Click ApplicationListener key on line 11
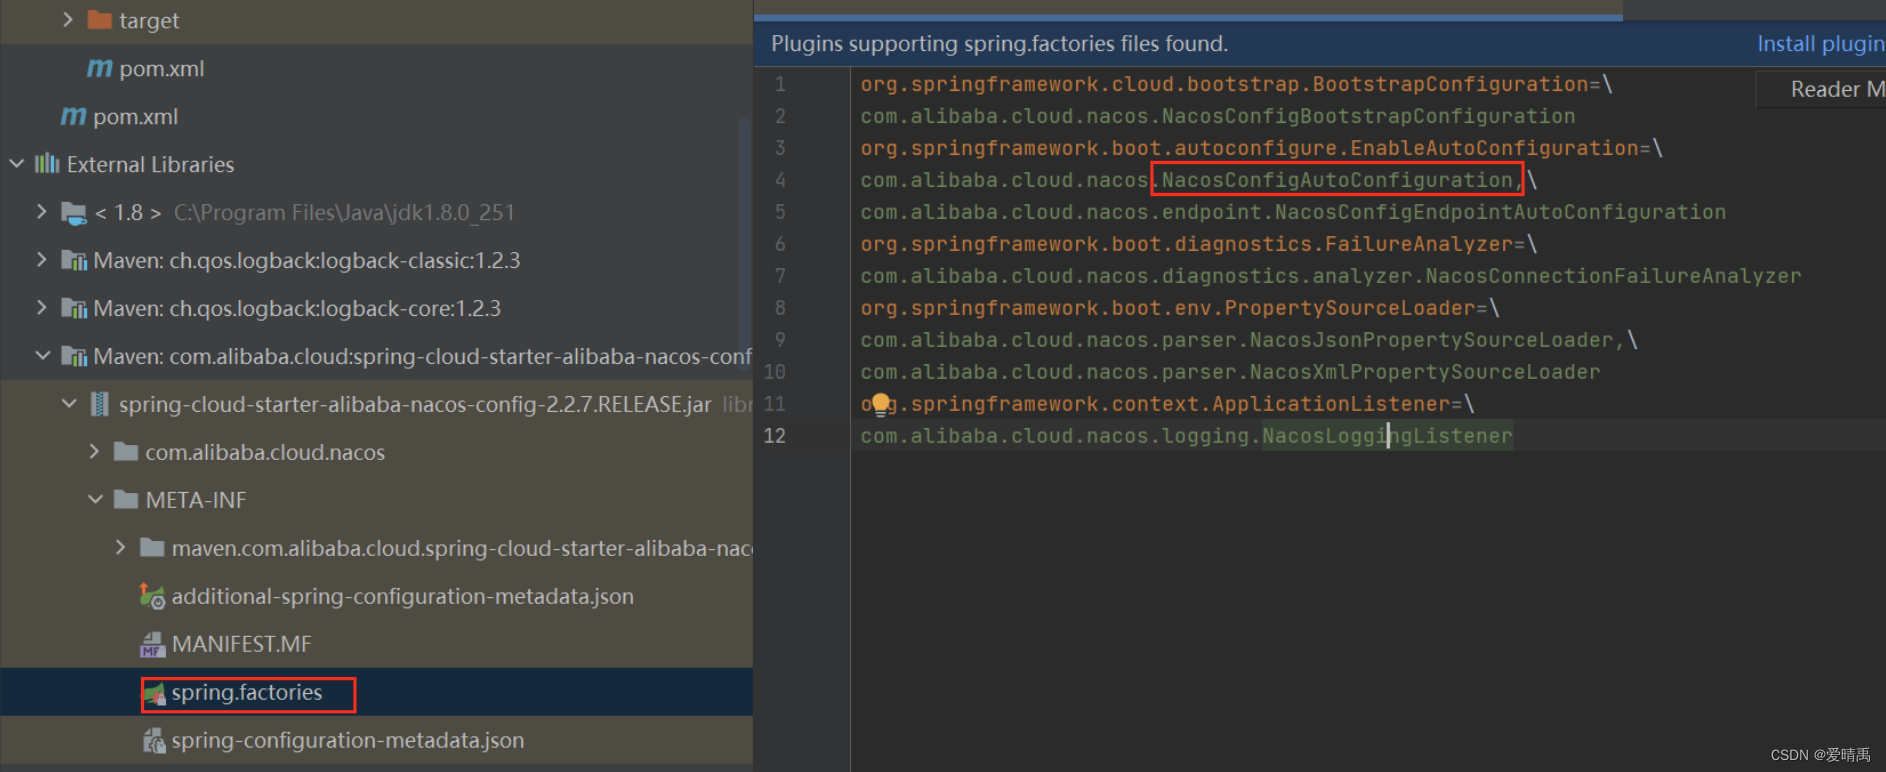Viewport: 1886px width, 772px height. [1331, 404]
